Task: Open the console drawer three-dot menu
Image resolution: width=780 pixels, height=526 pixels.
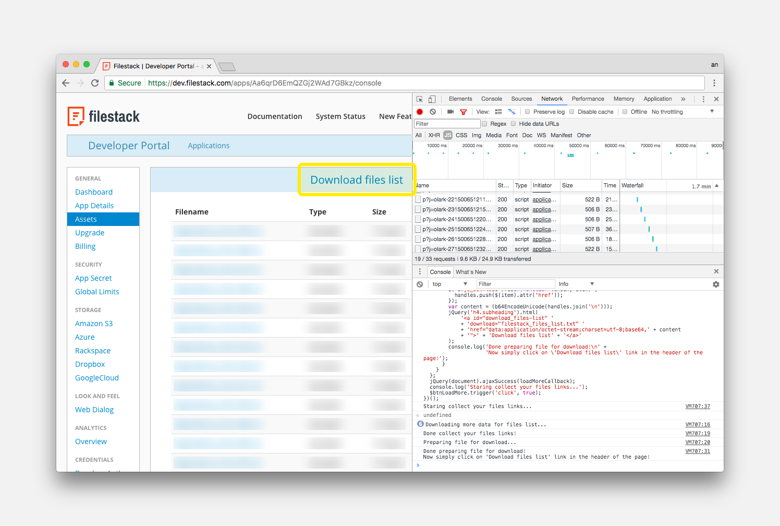Action: click(x=420, y=272)
